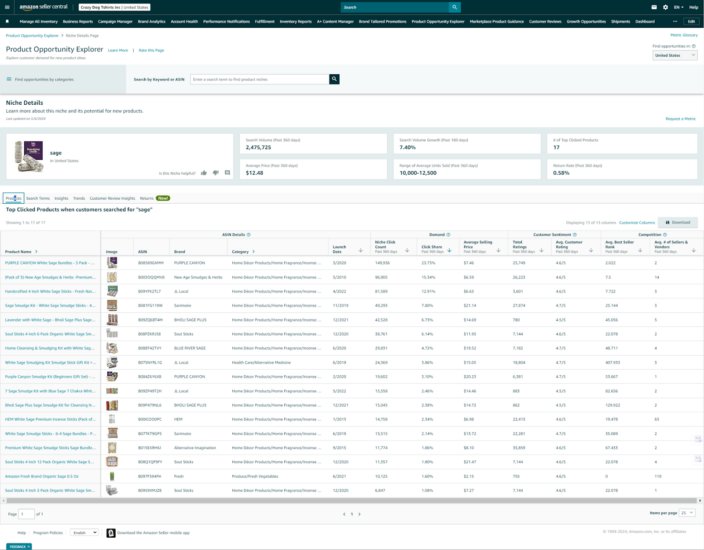The image size is (704, 550).
Task: Click horizontal scrollbar below the table
Action: click(352, 501)
